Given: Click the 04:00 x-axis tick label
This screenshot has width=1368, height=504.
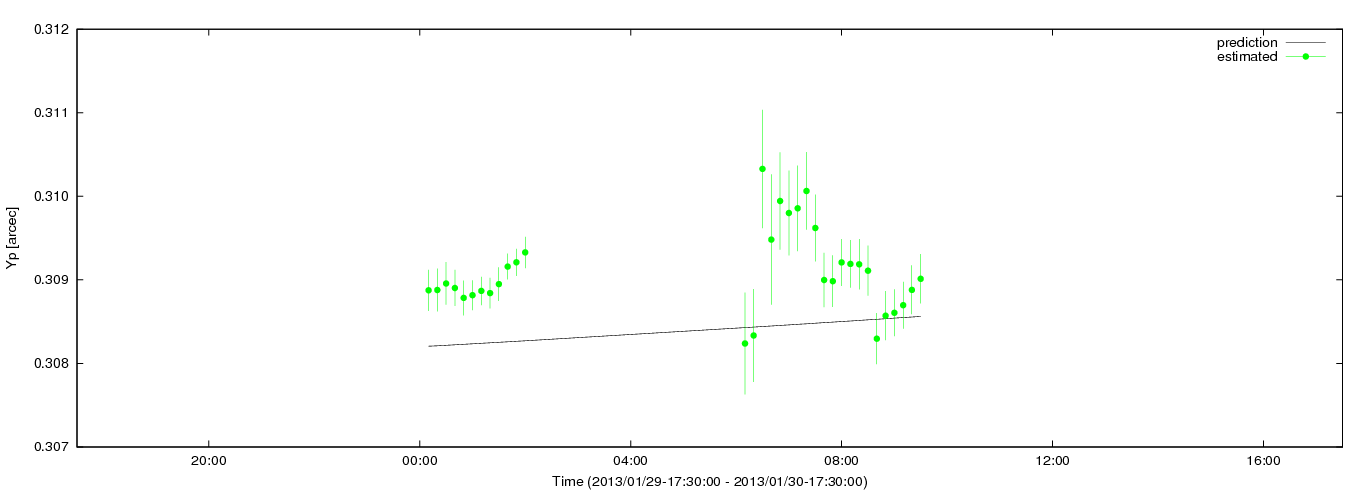Looking at the screenshot, I should point(630,461).
